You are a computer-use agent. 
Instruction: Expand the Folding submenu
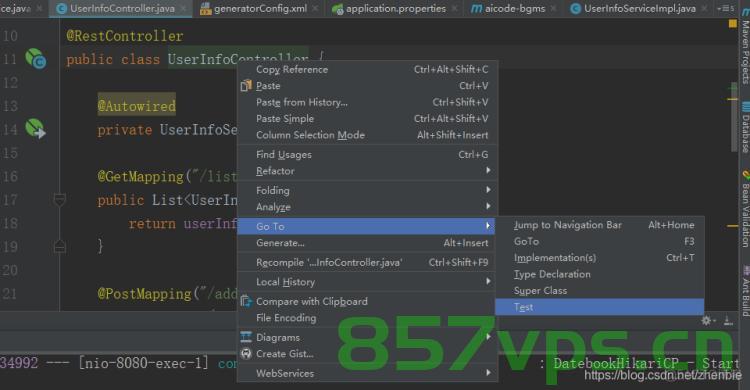point(367,190)
